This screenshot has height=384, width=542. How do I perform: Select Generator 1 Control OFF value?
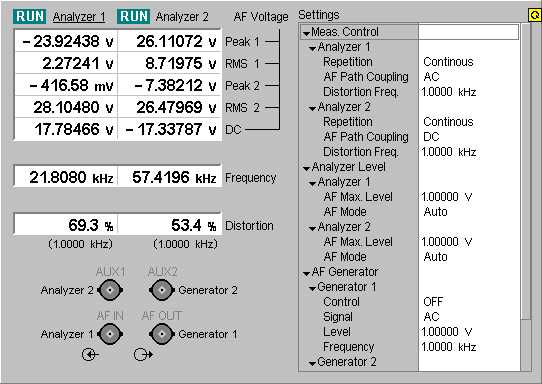[433, 302]
